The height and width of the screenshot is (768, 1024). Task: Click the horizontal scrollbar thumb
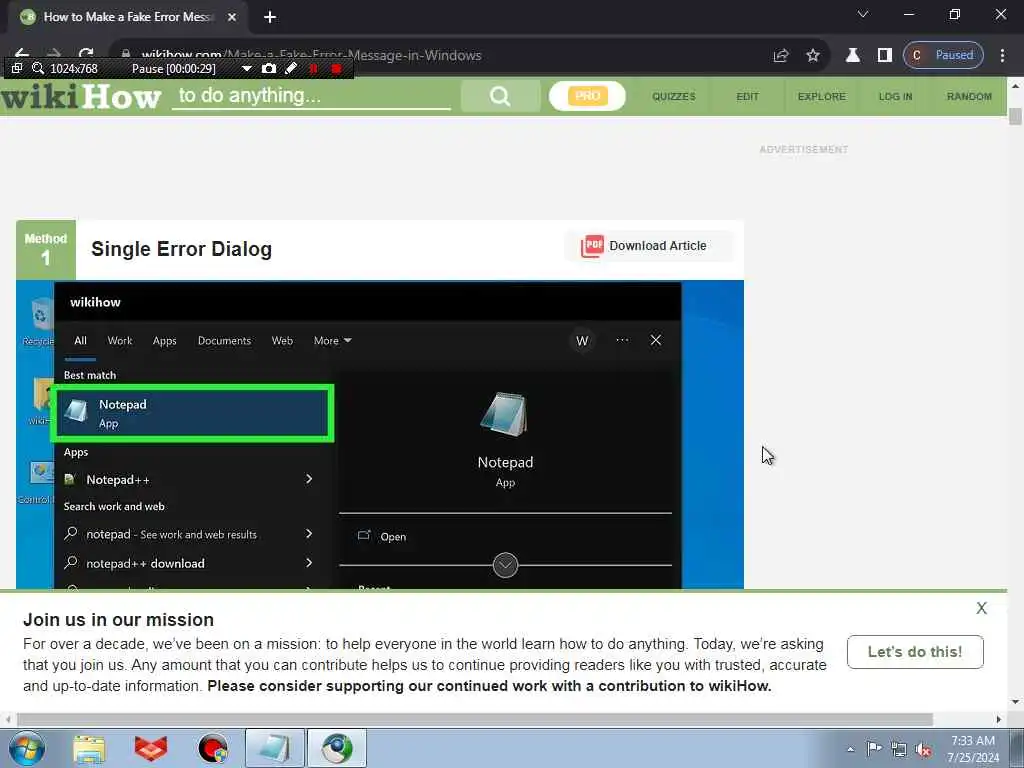coord(475,719)
